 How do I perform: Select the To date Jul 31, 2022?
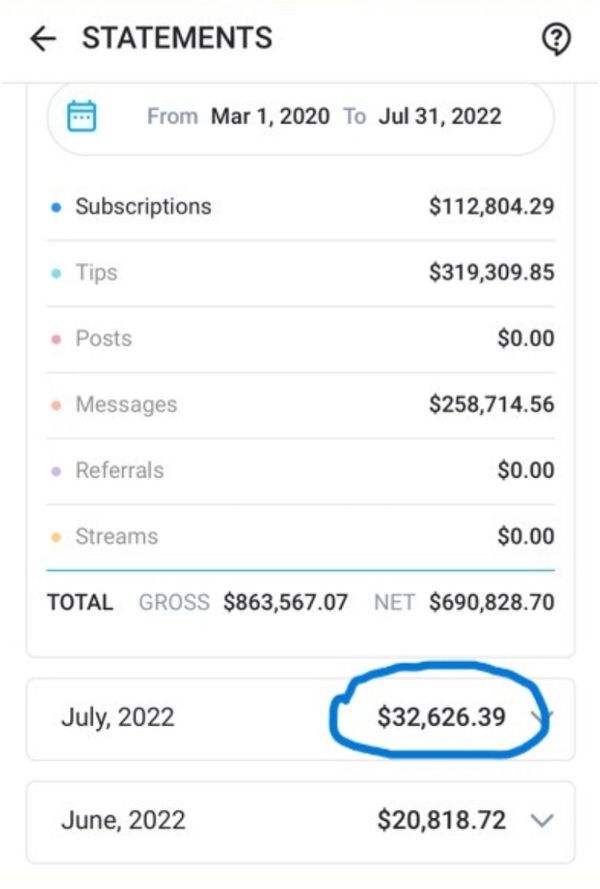click(x=440, y=116)
